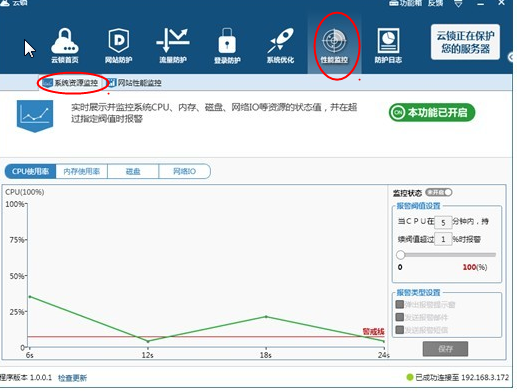Viewport: 521px width, 392px height.
Task: Click the 保存 save button
Action: (445, 349)
